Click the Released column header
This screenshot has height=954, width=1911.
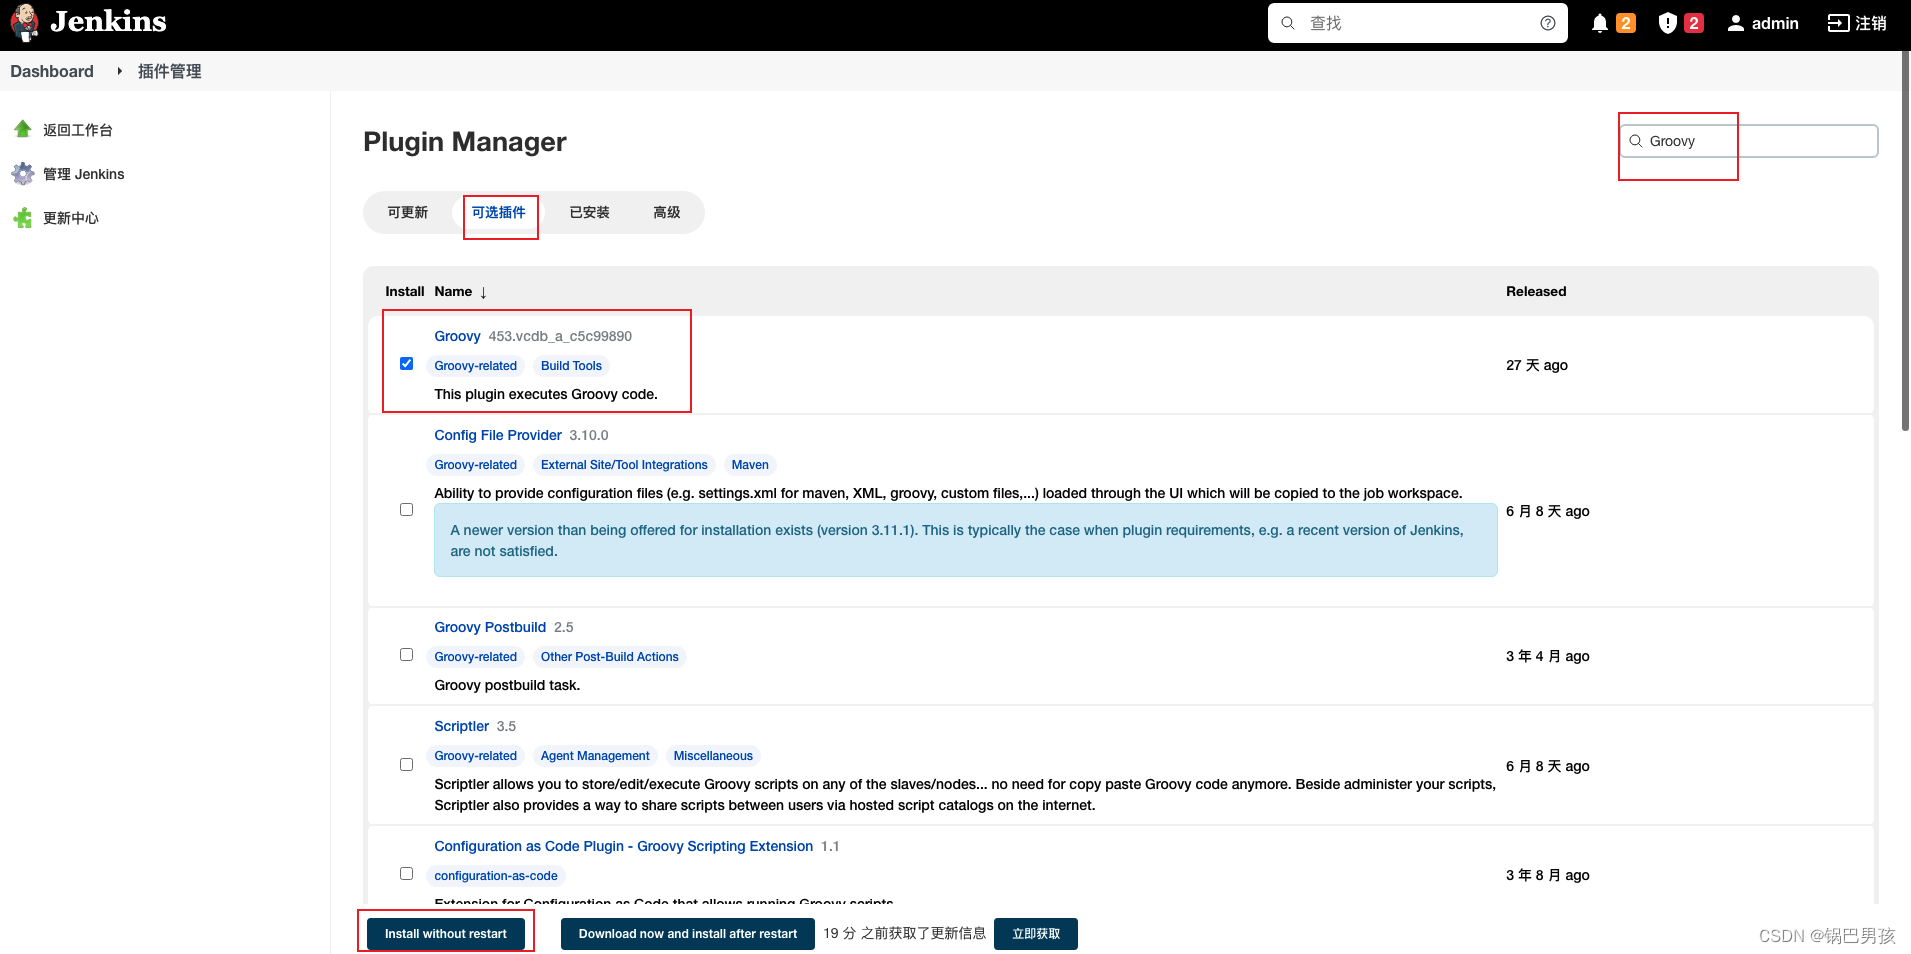coord(1536,292)
